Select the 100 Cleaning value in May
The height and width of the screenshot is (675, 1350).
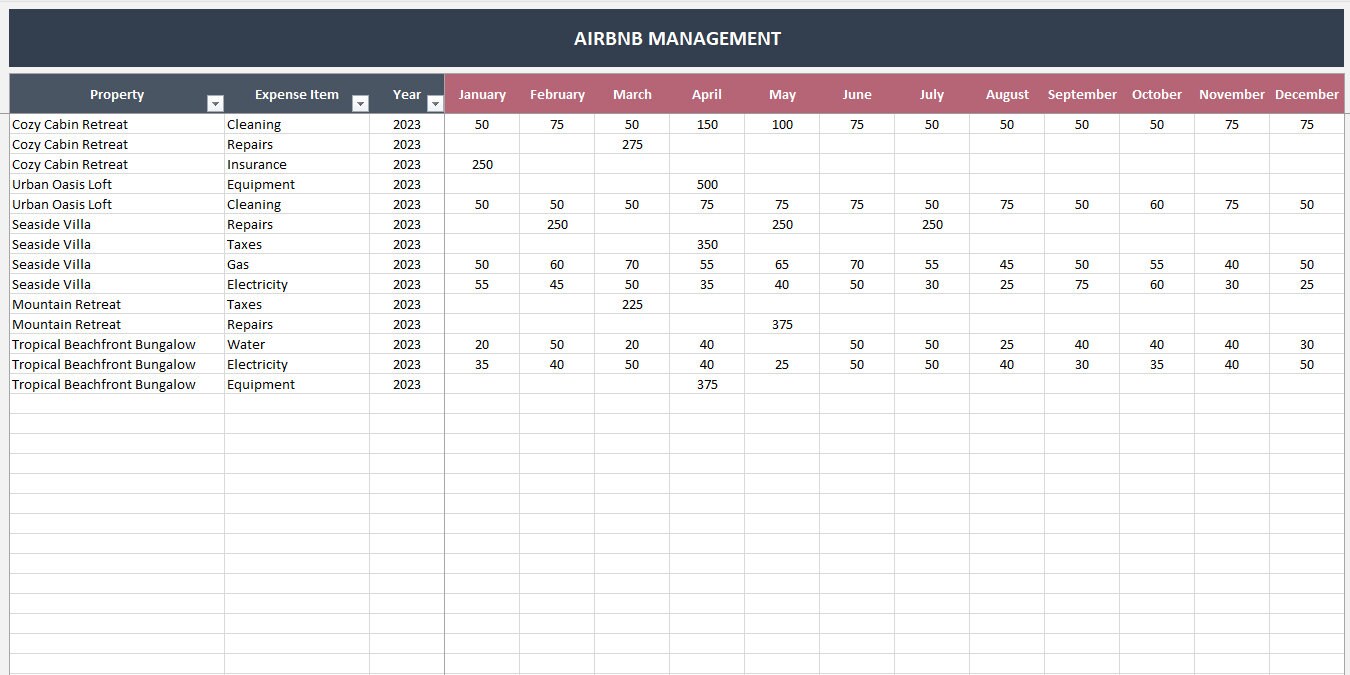[782, 124]
